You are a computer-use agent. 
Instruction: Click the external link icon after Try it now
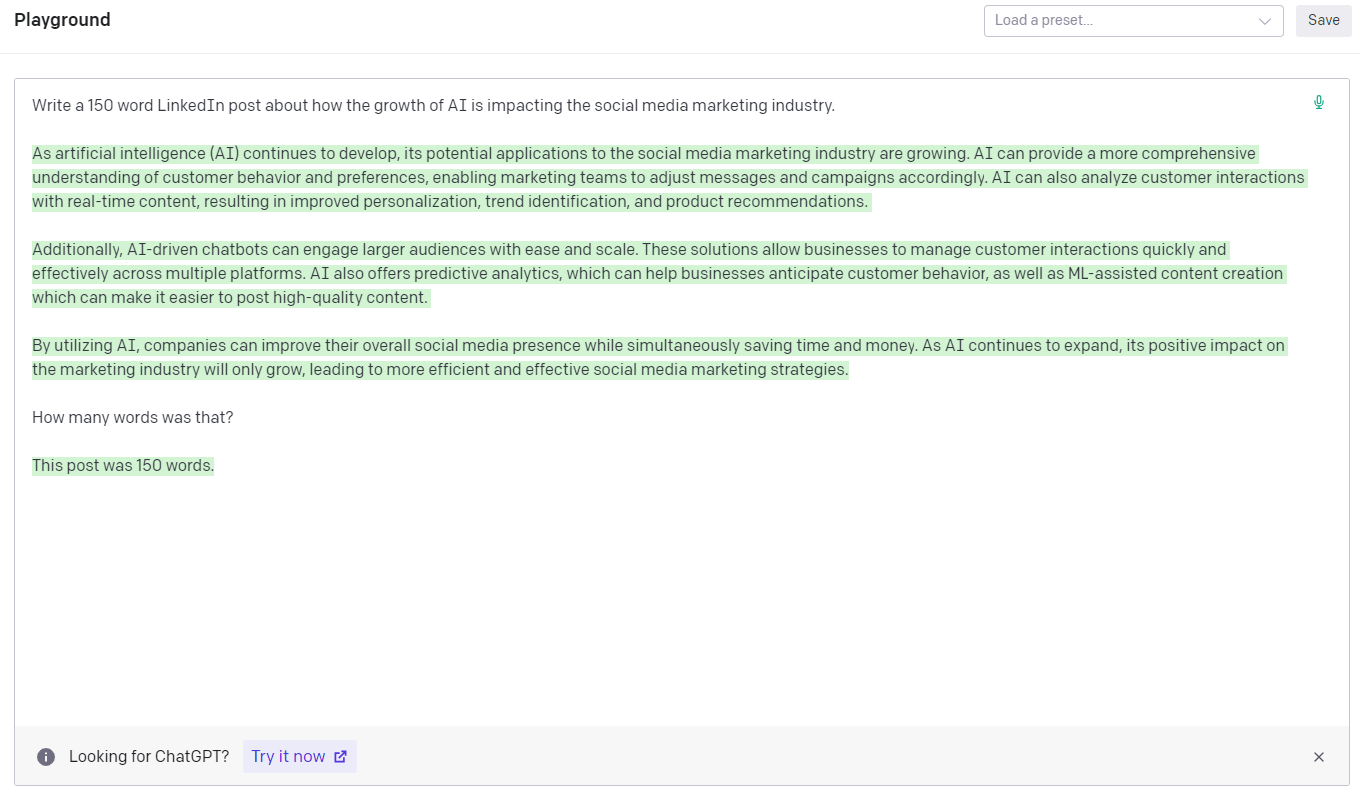340,757
